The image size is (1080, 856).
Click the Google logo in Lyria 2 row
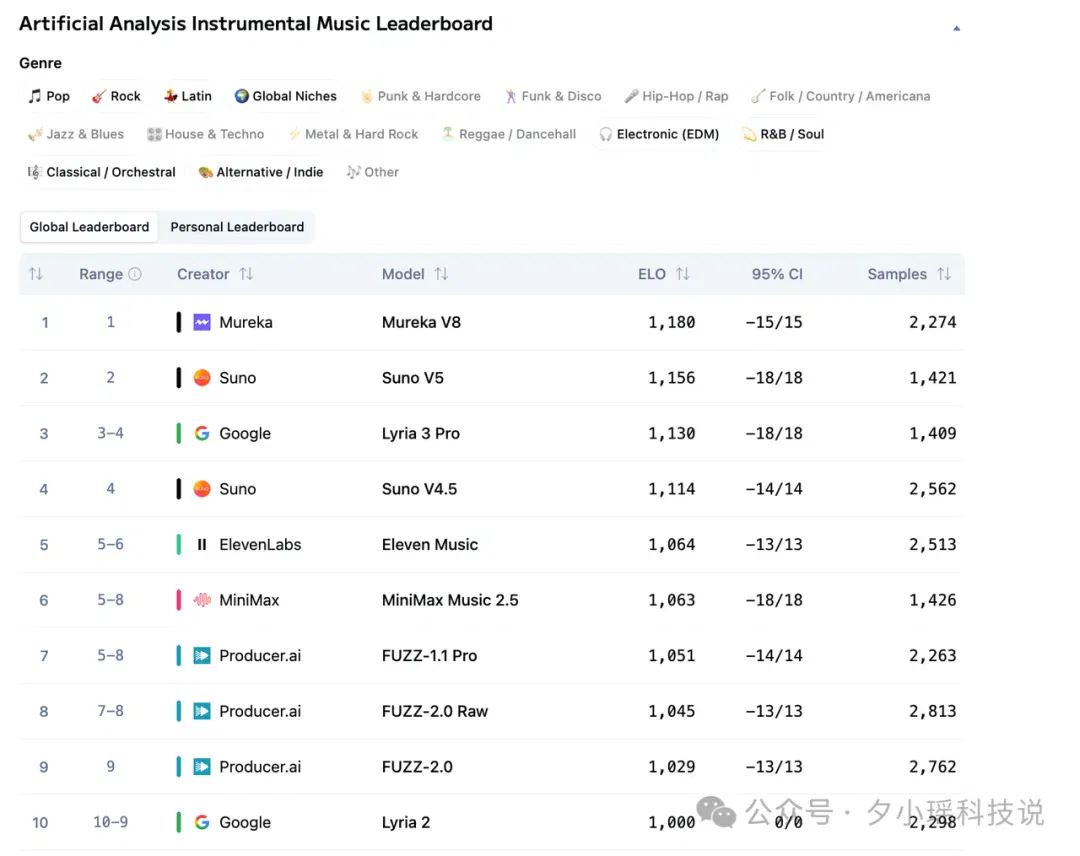point(202,822)
